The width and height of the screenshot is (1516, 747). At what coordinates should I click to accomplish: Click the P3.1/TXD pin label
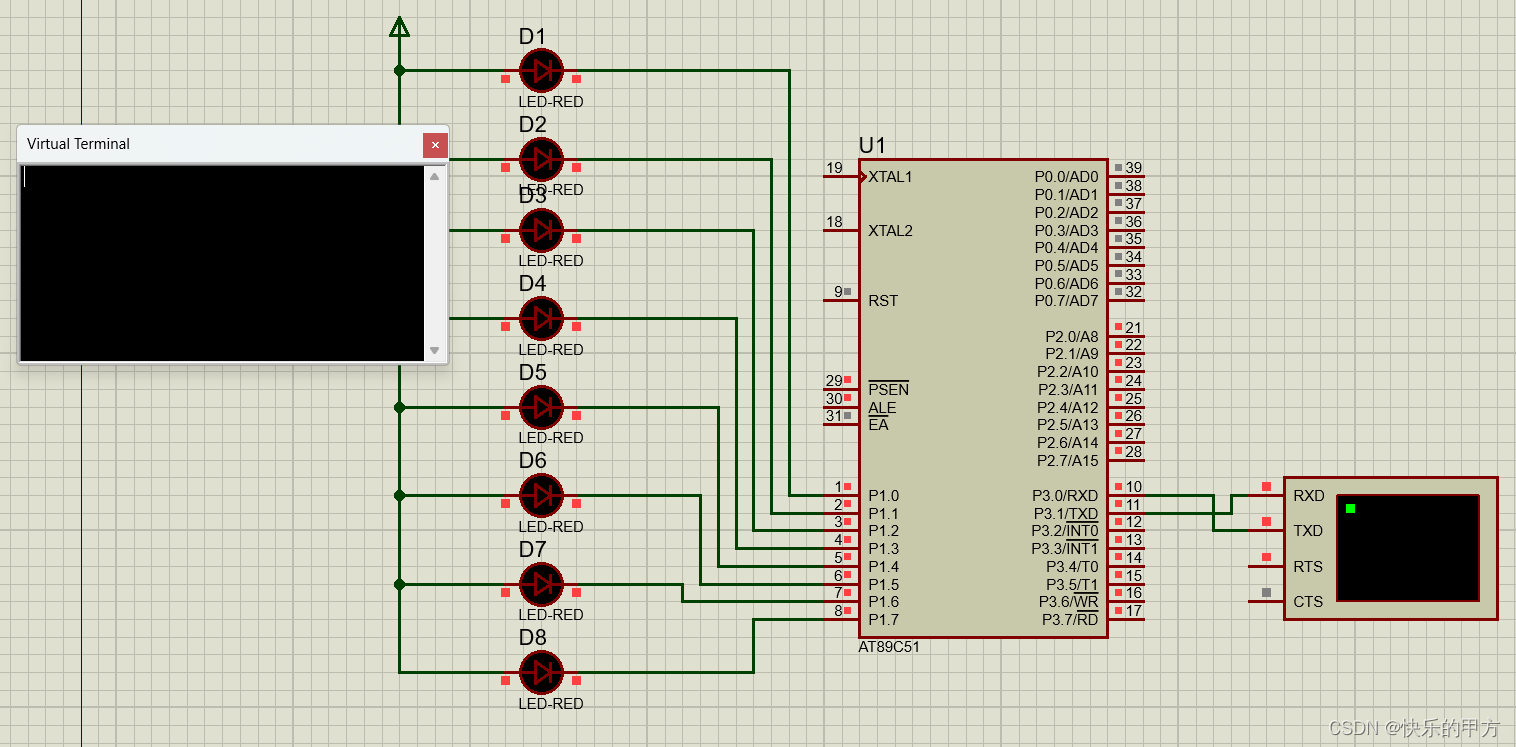[x=1066, y=514]
